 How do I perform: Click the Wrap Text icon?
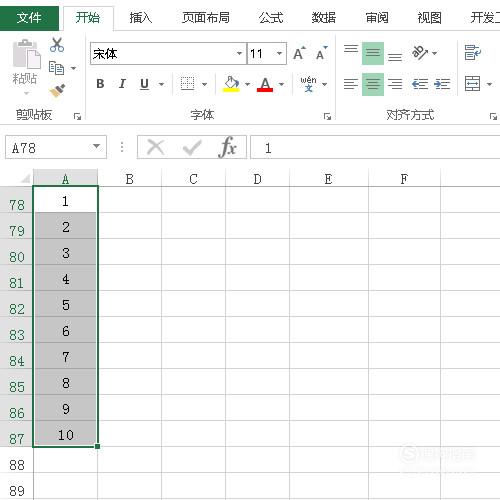[x=472, y=53]
